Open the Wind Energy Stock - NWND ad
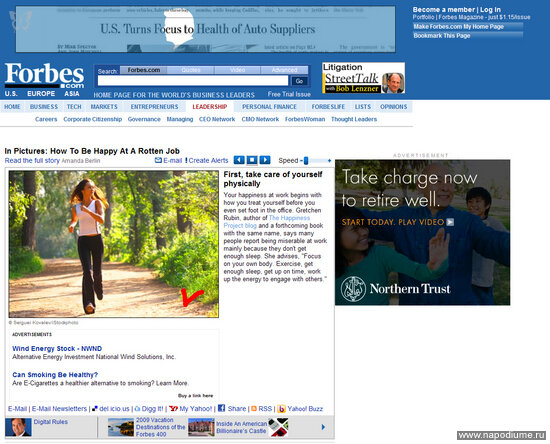Screen dimensions: 550x444 point(57,349)
